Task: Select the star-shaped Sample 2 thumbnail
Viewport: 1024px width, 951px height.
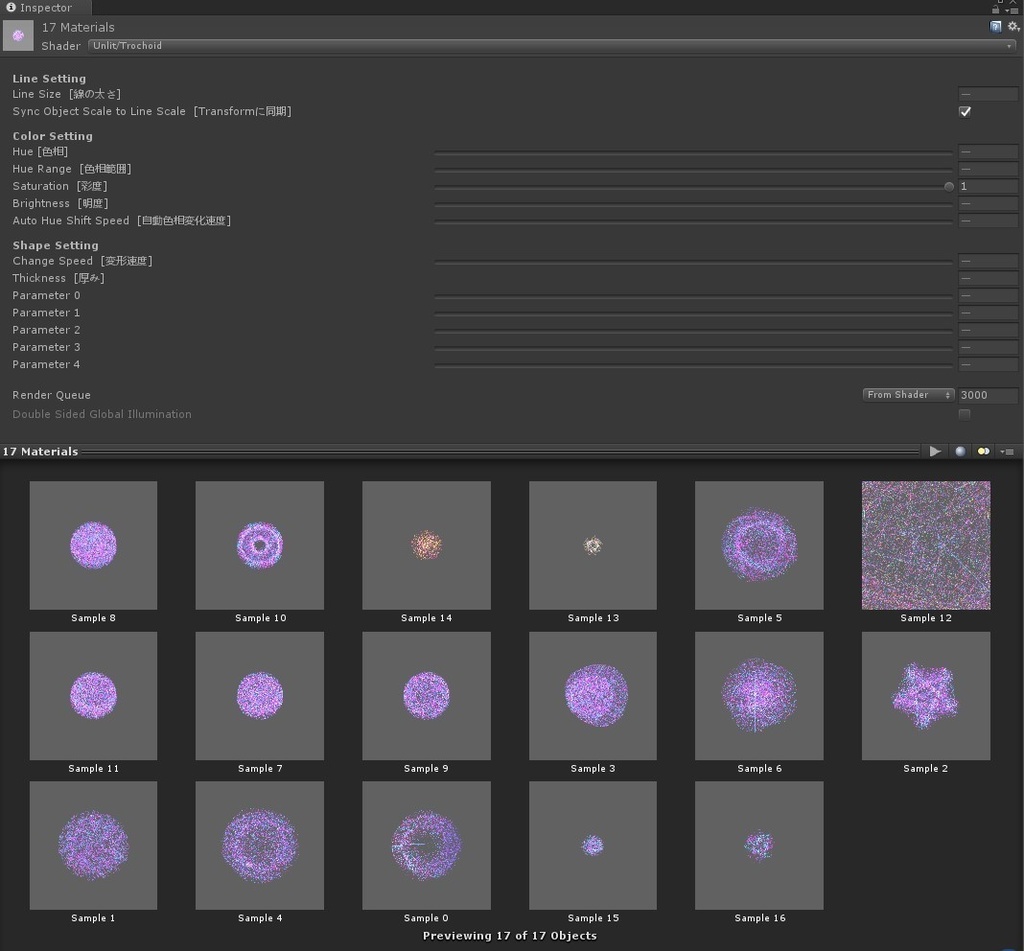Action: [x=926, y=696]
